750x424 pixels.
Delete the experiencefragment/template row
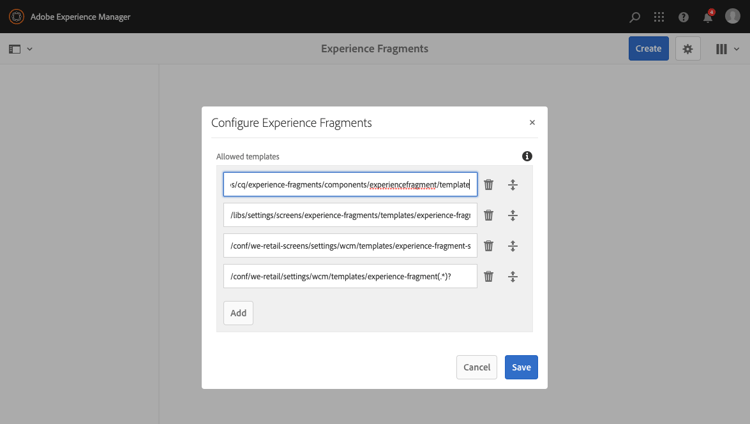[488, 185]
